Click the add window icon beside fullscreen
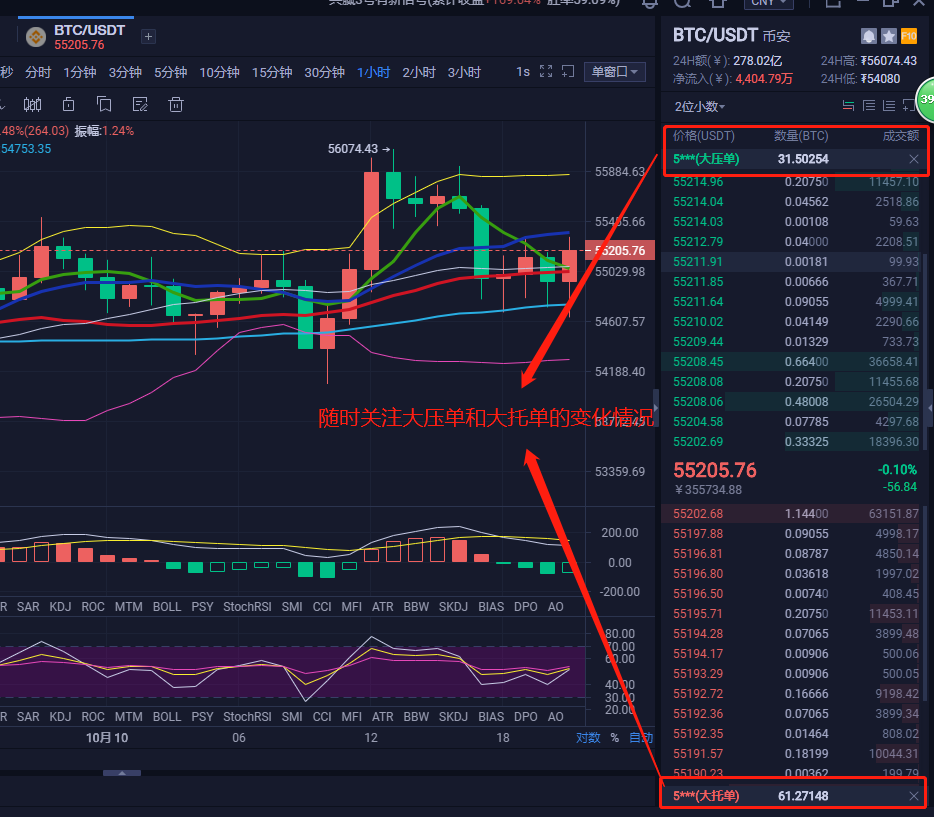Image resolution: width=934 pixels, height=817 pixels. [568, 71]
